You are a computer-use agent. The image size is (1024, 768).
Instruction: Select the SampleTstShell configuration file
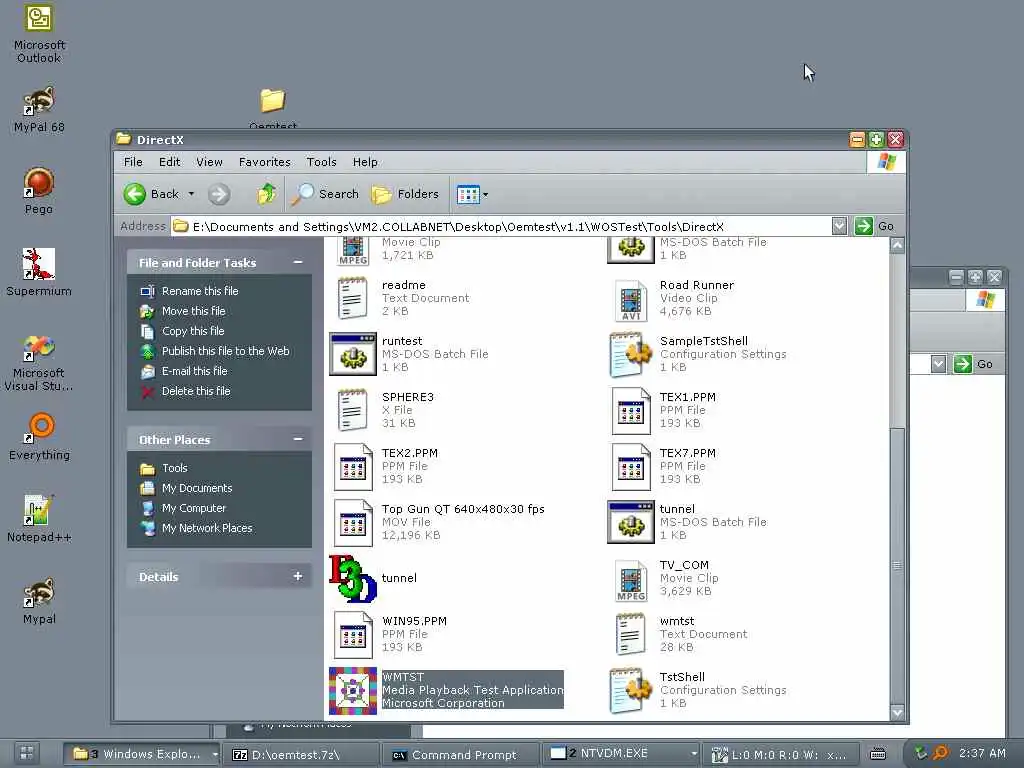[698, 354]
